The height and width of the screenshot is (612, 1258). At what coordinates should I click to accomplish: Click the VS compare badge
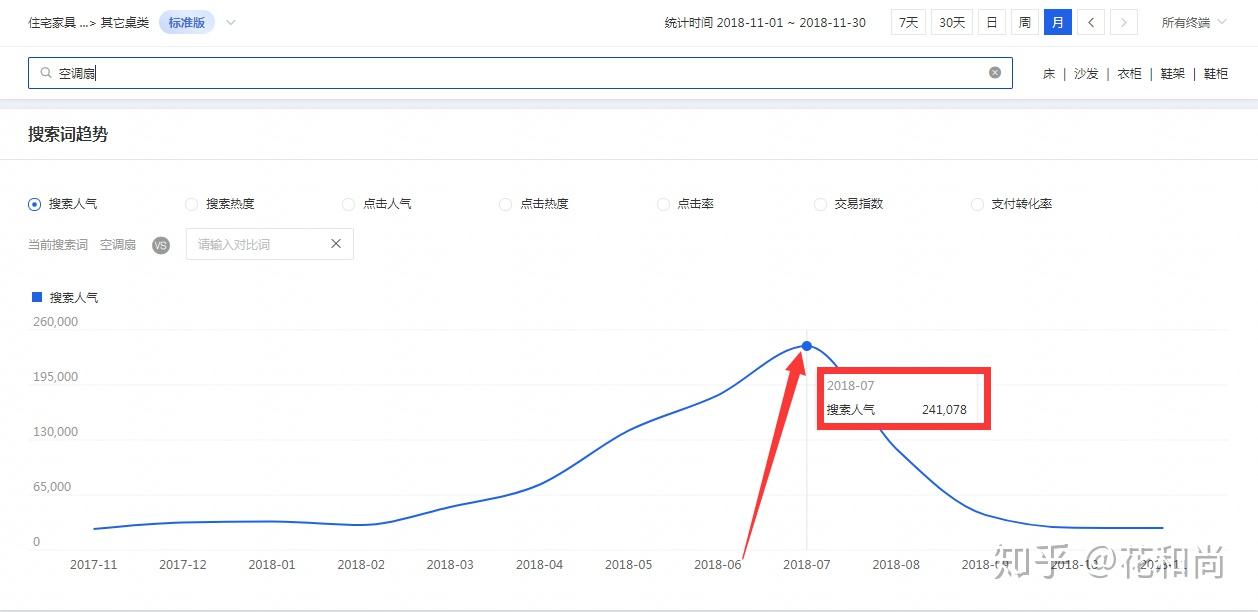coord(161,245)
